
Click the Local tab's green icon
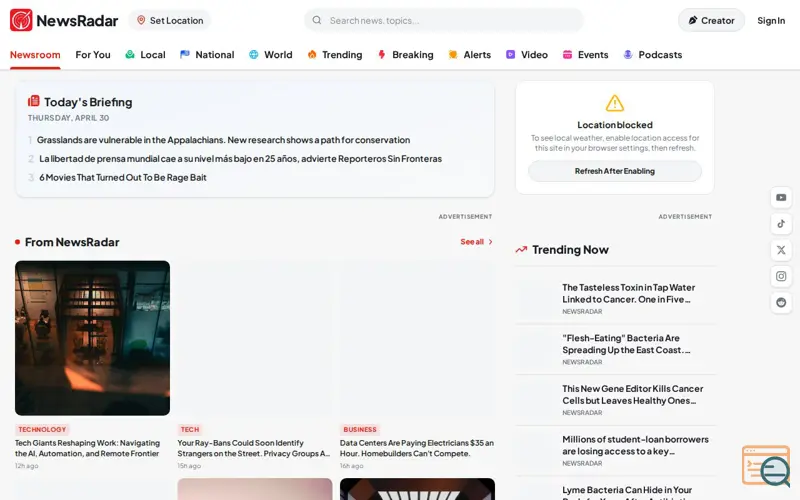(x=130, y=55)
